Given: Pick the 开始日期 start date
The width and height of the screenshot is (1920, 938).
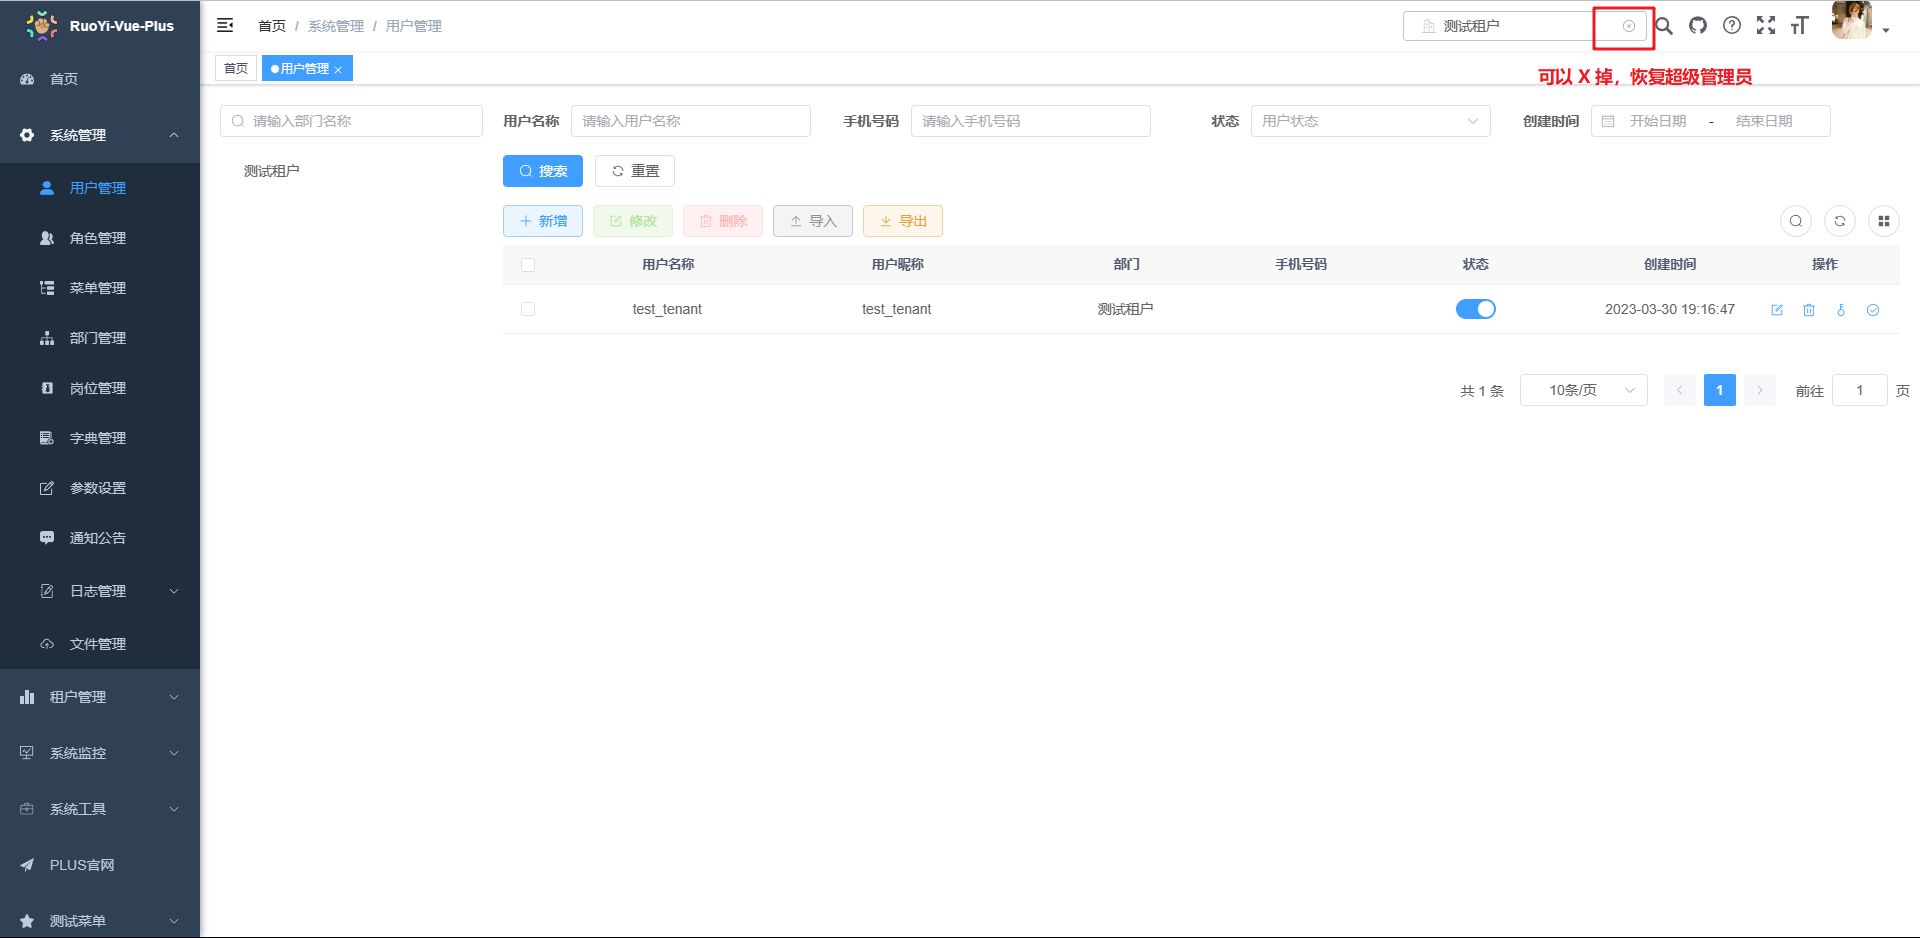Looking at the screenshot, I should (1658, 121).
